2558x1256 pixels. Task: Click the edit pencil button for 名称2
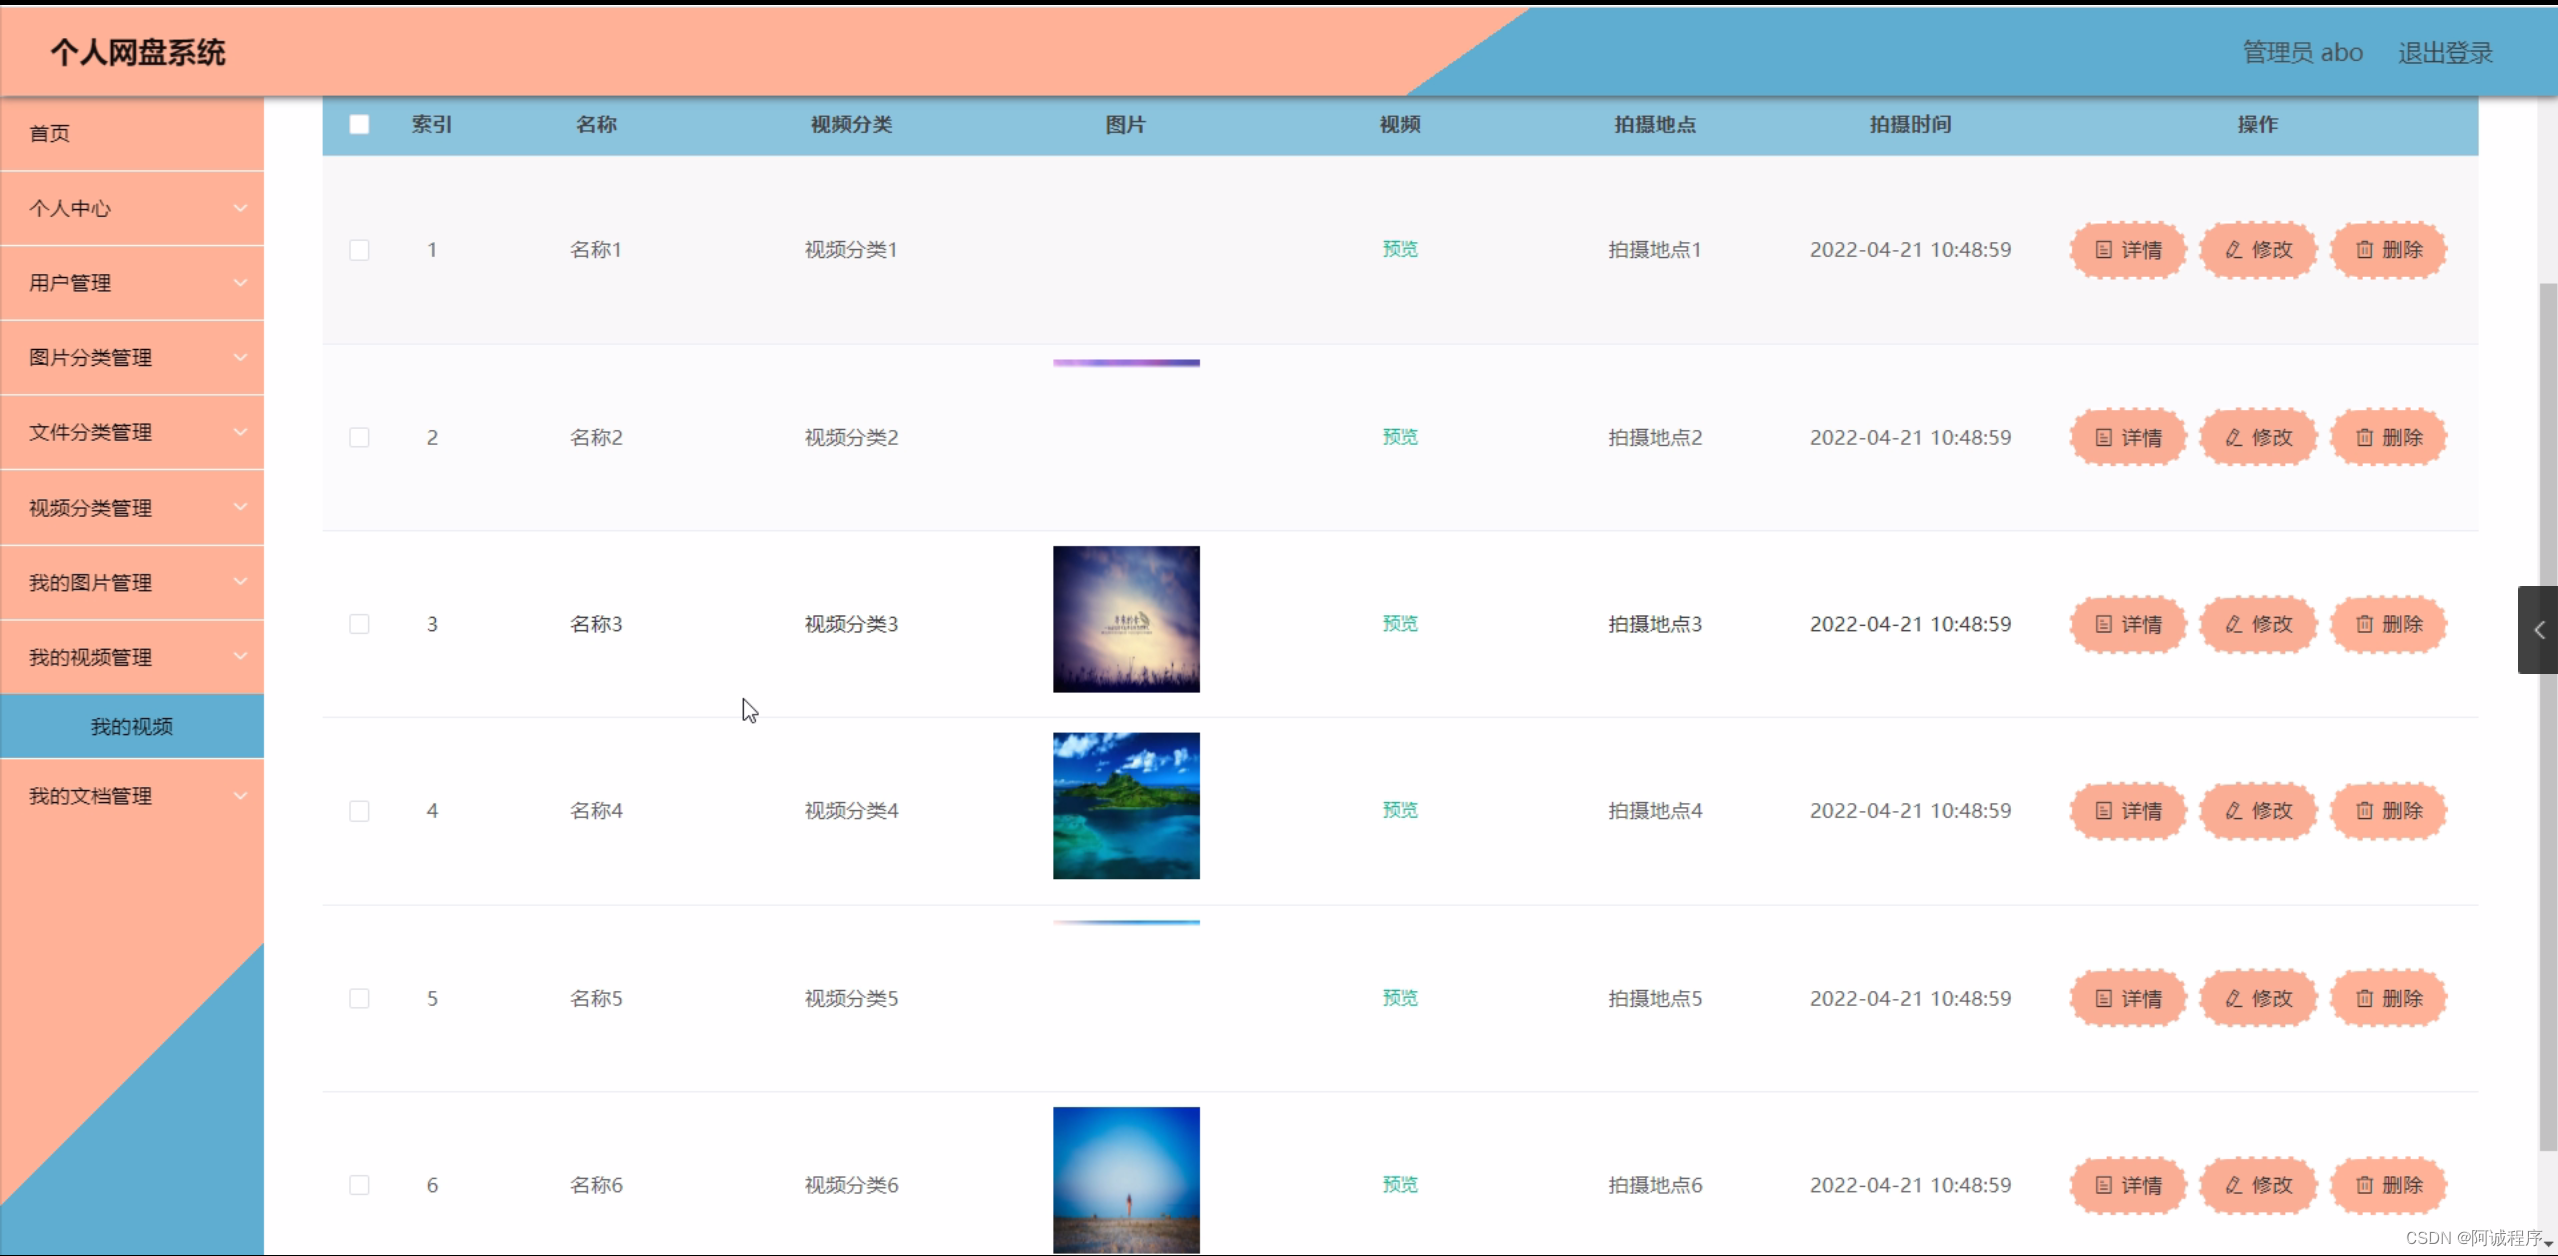pos(2258,438)
